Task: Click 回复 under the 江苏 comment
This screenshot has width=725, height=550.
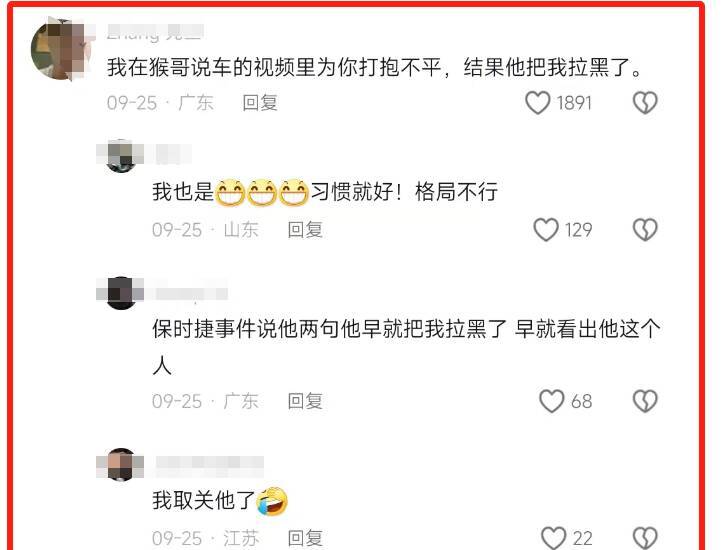Action: 305,538
